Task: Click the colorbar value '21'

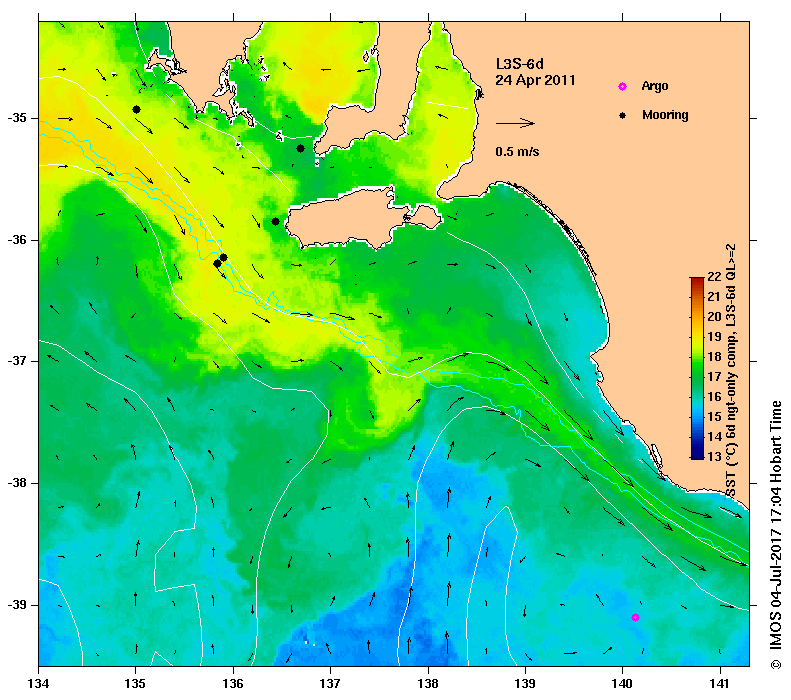Action: (714, 297)
